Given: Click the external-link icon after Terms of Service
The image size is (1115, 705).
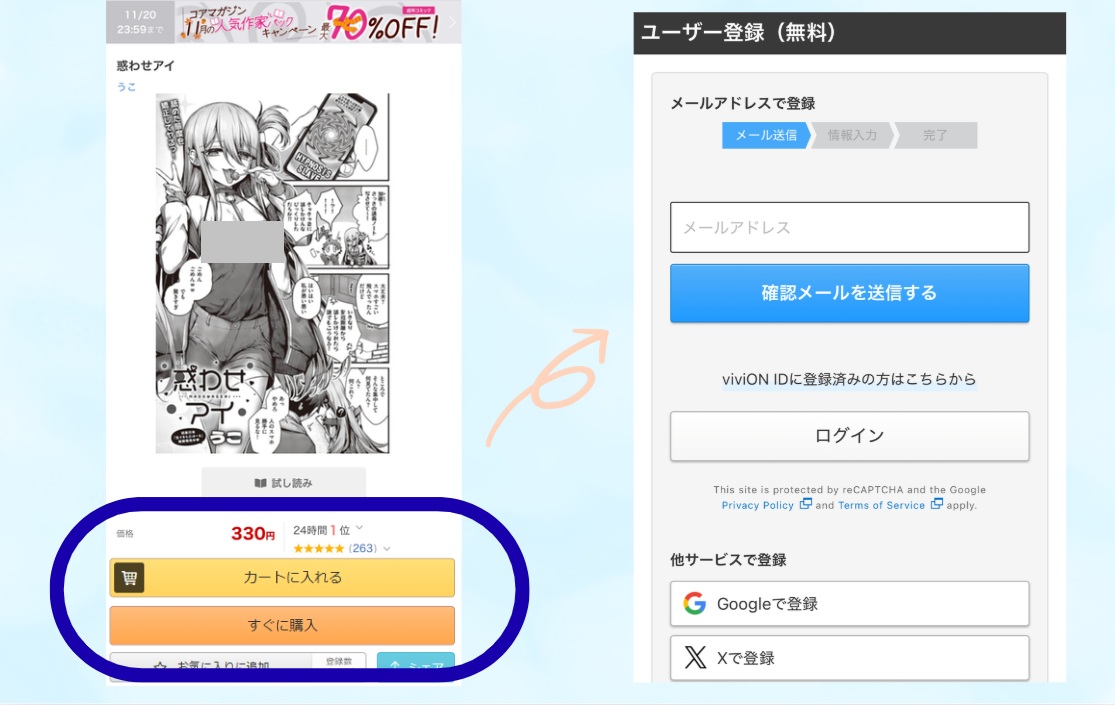Looking at the screenshot, I should (x=937, y=504).
